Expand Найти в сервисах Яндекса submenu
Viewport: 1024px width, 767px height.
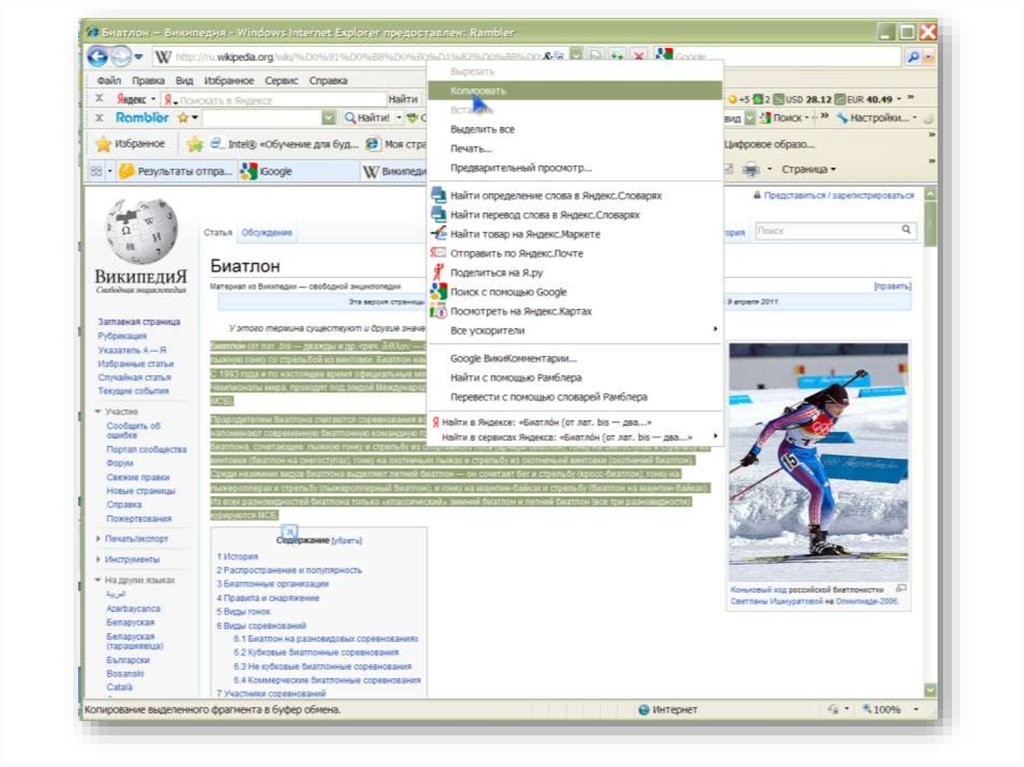click(575, 437)
